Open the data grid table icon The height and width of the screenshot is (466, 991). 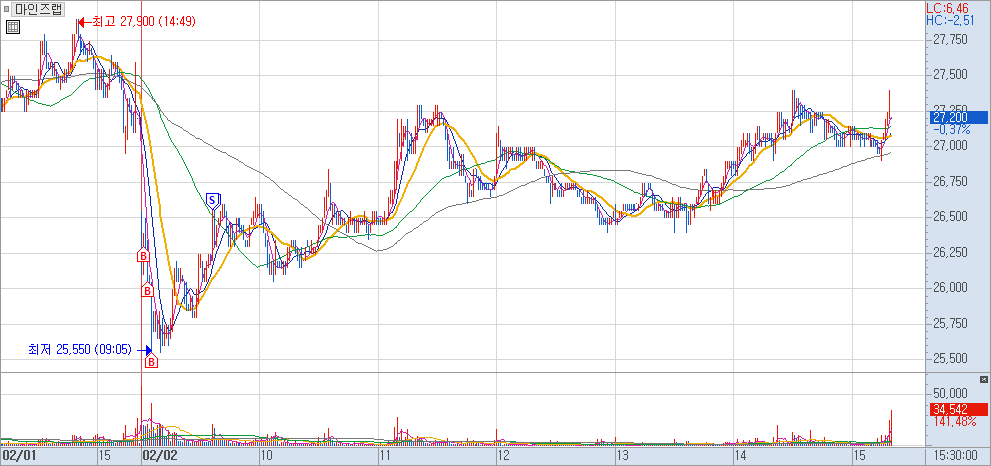13,27
